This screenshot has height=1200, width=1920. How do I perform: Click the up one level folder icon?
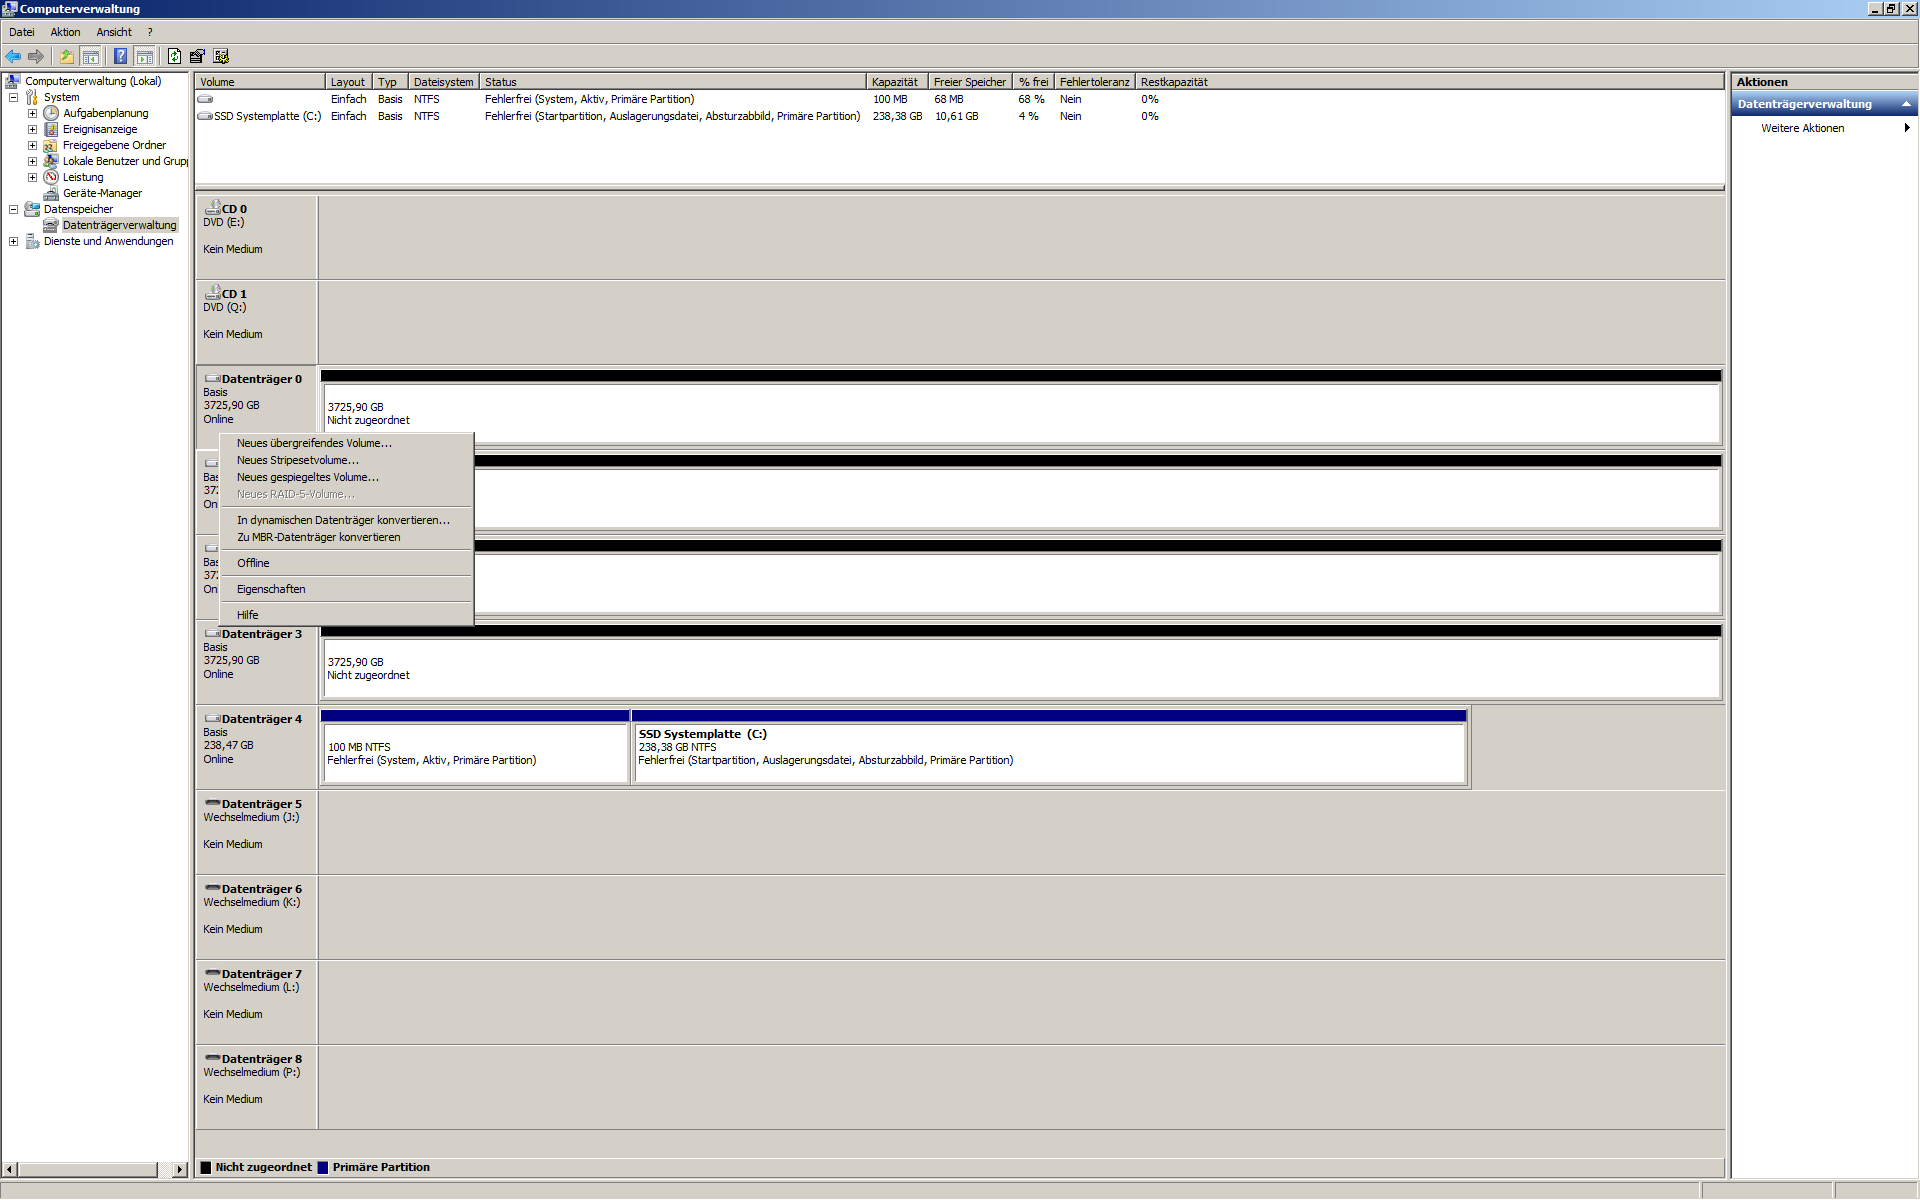(x=66, y=56)
